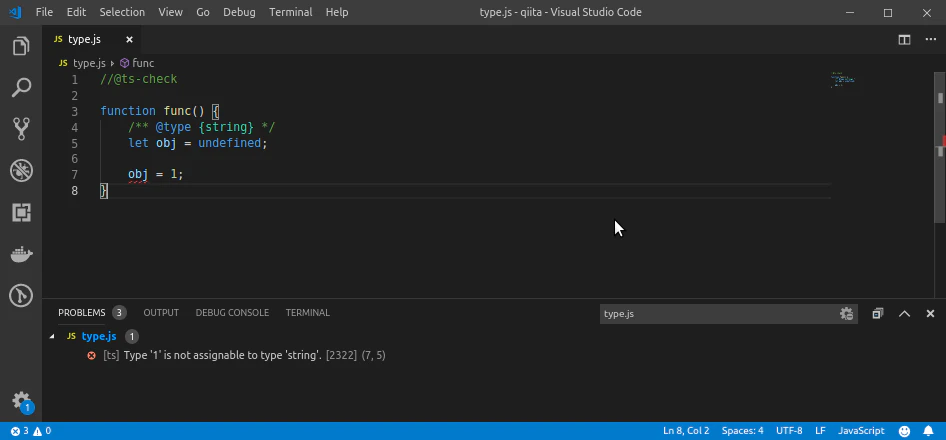Image resolution: width=946 pixels, height=440 pixels.
Task: Open the feedback smiley in status bar
Action: pyautogui.click(x=904, y=431)
